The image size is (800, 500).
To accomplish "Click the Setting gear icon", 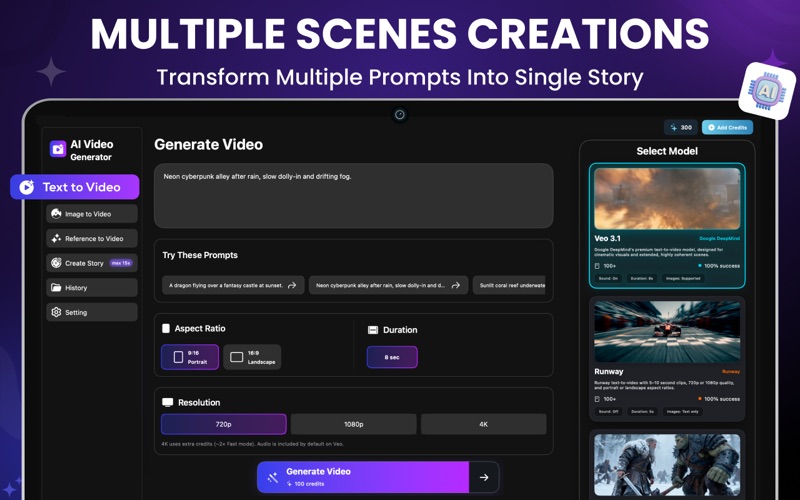I will (x=56, y=312).
